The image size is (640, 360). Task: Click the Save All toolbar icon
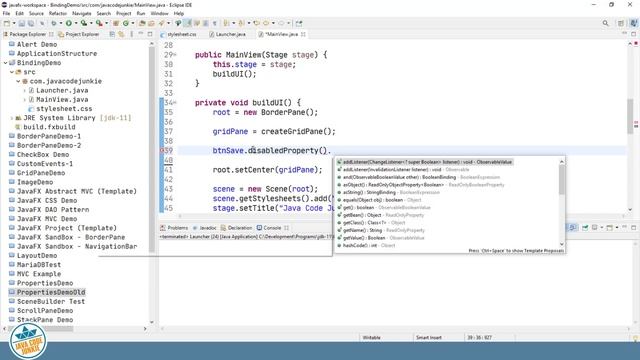[31, 23]
